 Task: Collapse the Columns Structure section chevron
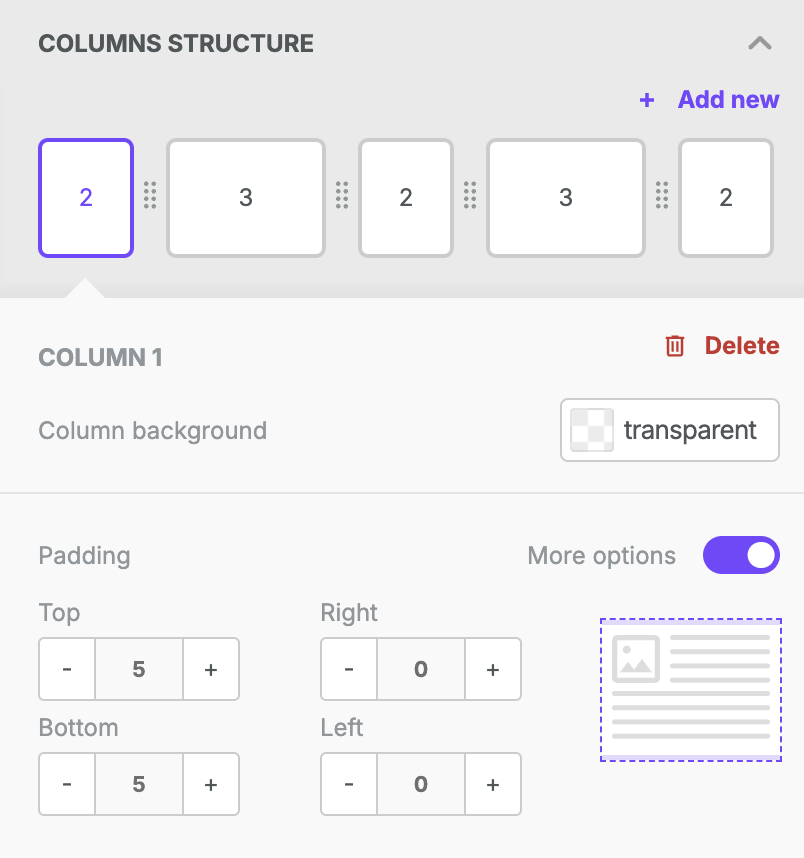point(760,43)
